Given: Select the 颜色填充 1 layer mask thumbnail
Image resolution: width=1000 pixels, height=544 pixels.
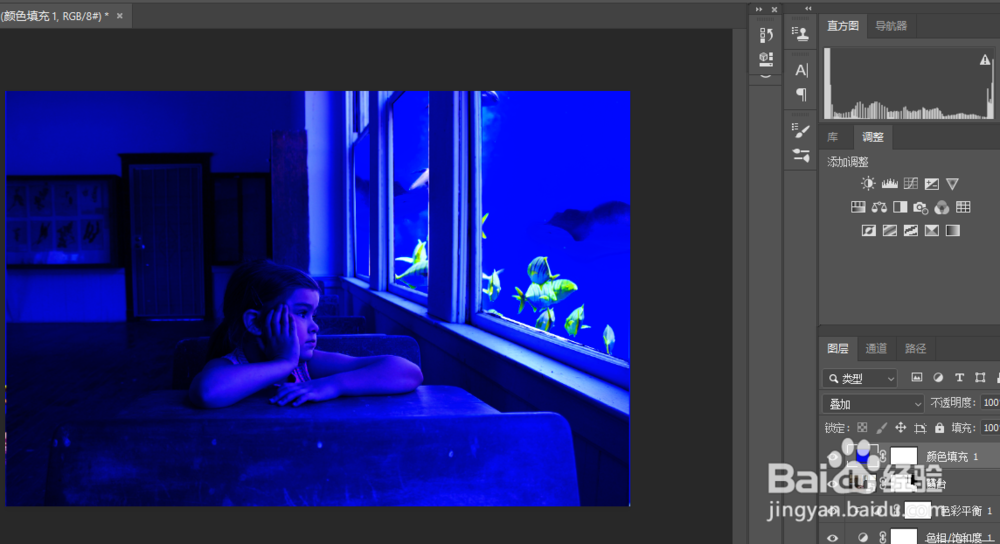Looking at the screenshot, I should click(x=904, y=456).
